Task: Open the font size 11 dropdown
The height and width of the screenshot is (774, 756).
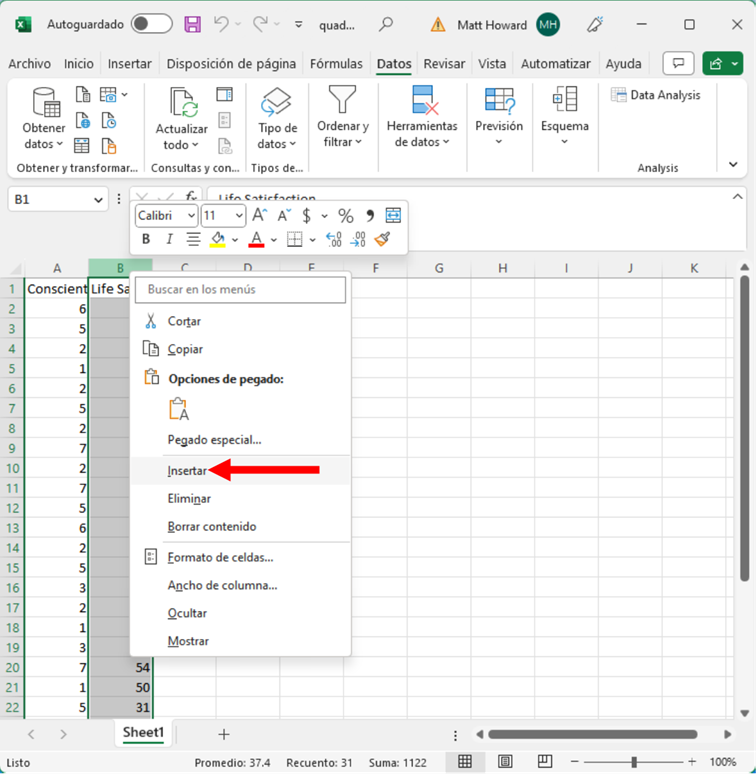Action: click(x=239, y=216)
